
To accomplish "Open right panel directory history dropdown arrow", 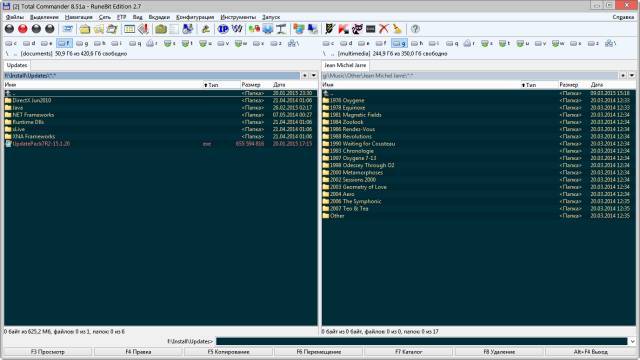I will point(631,76).
